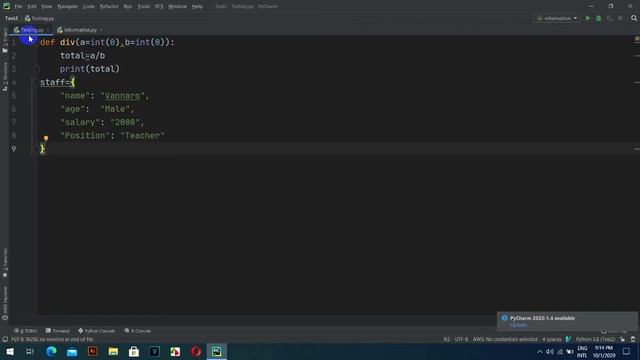
Task: Open Search Everywhere magnifier icon
Action: click(x=634, y=18)
